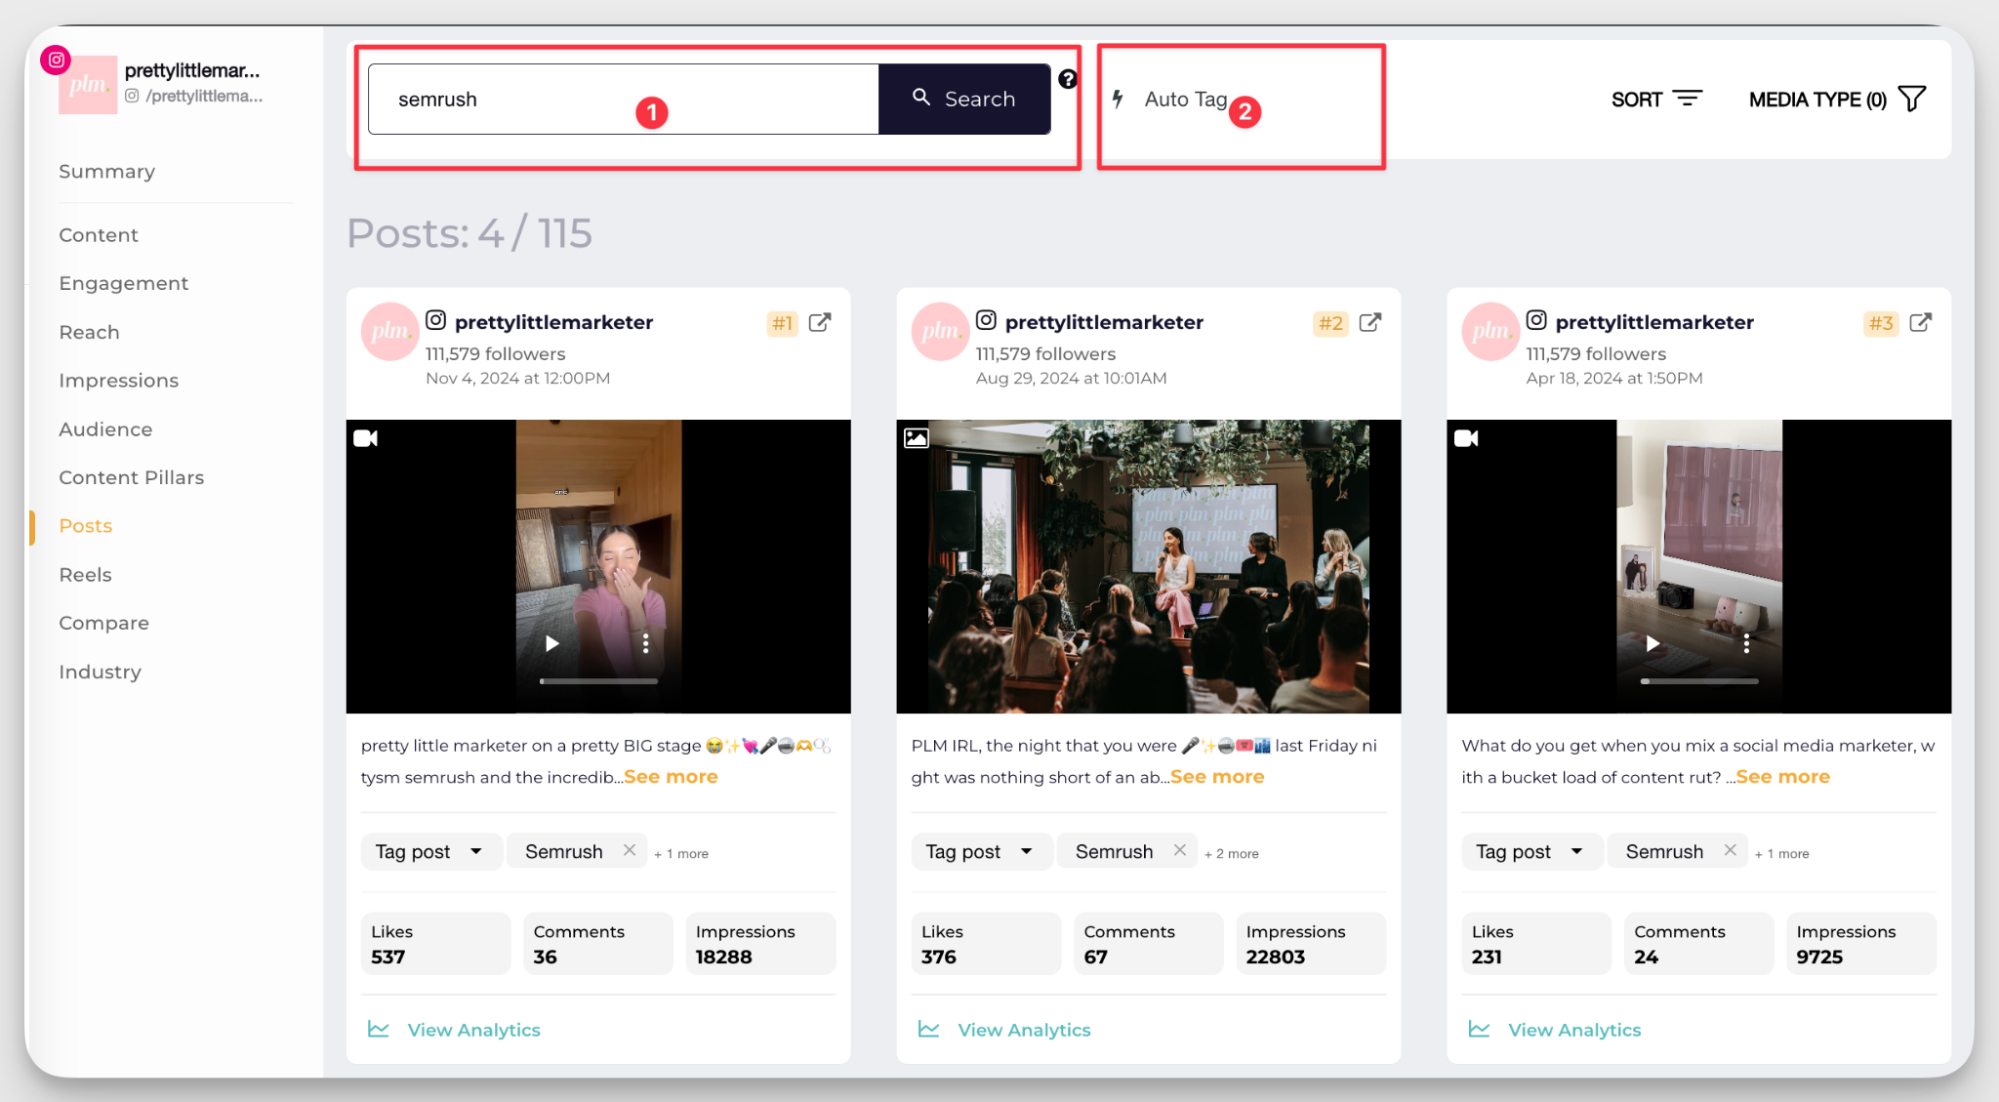Viewport: 1999px width, 1102px height.
Task: Click Comments 24 stat box
Action: point(1698,943)
